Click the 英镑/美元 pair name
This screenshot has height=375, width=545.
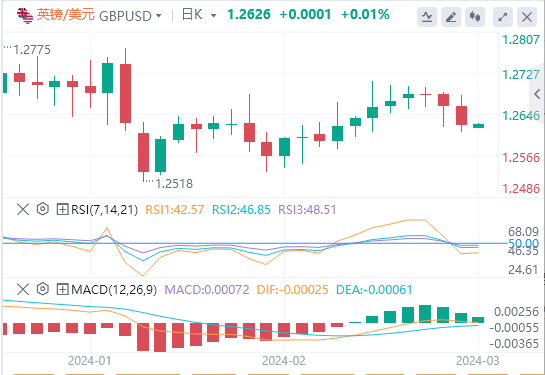[66, 15]
